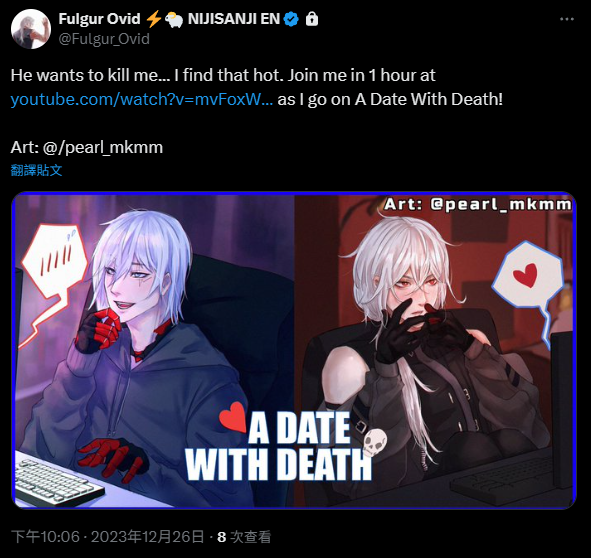
Task: Click the post timestamp 下午10:06
Action: click(x=46, y=537)
